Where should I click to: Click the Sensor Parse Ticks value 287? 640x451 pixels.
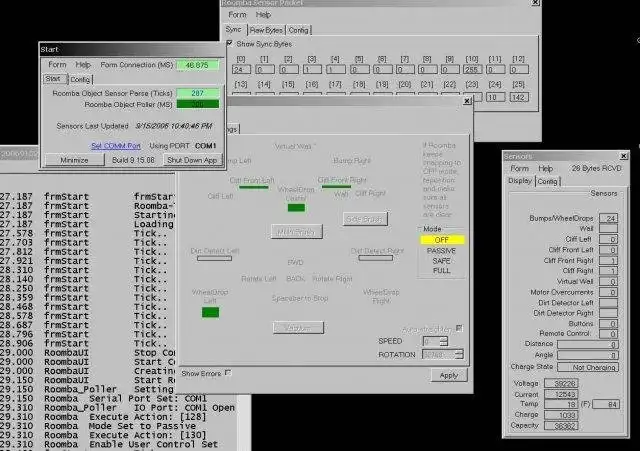click(198, 93)
